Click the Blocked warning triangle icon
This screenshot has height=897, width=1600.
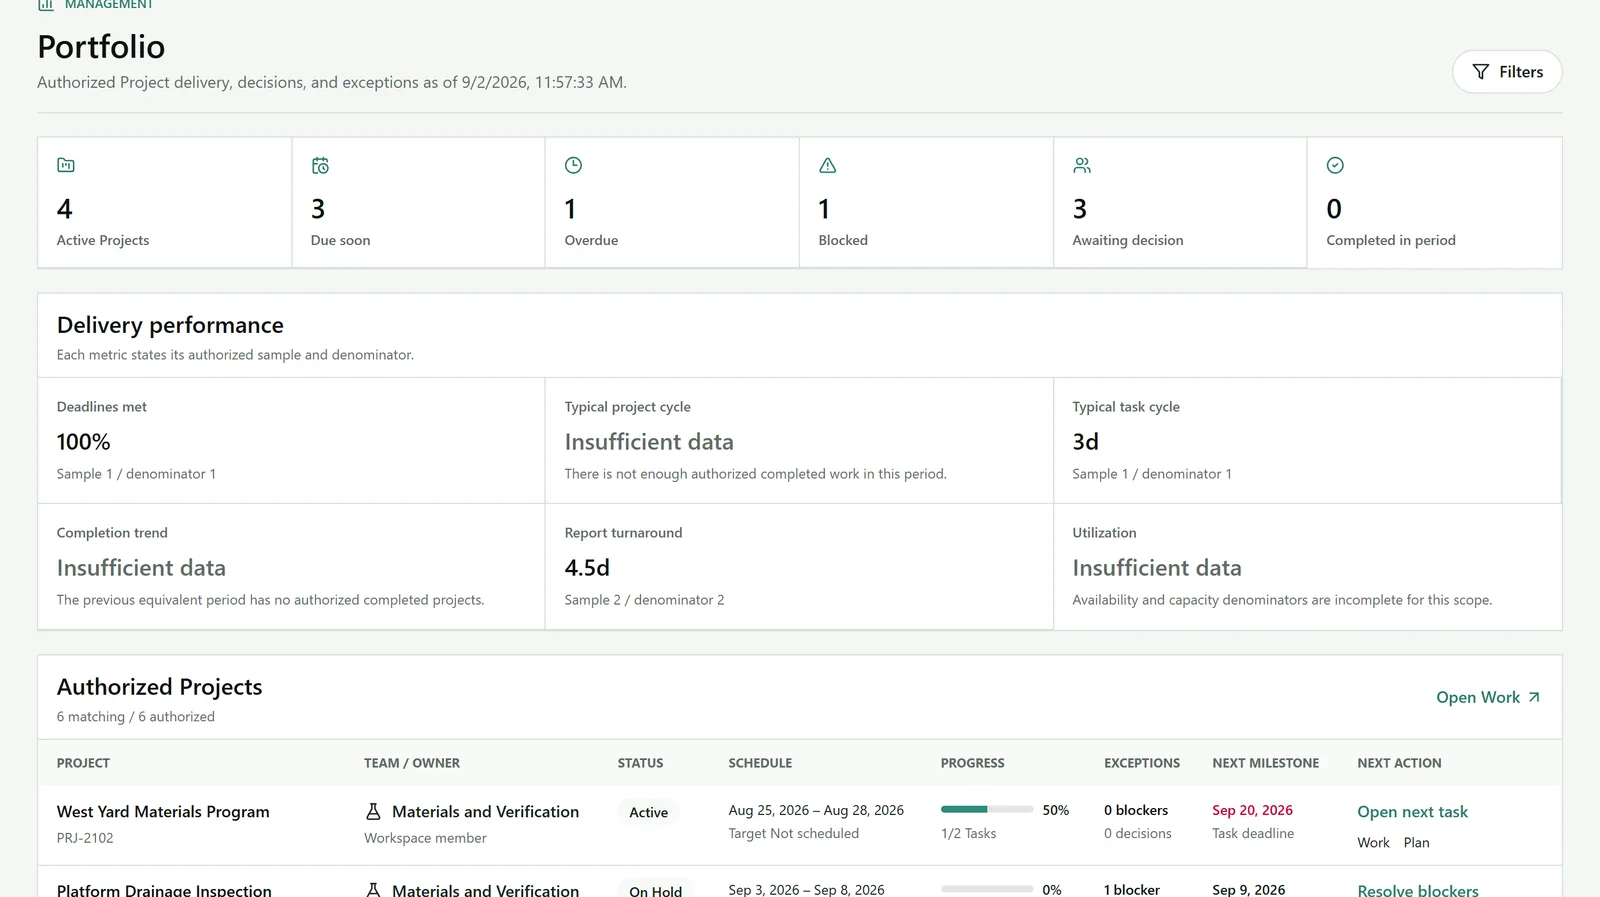[x=827, y=165]
